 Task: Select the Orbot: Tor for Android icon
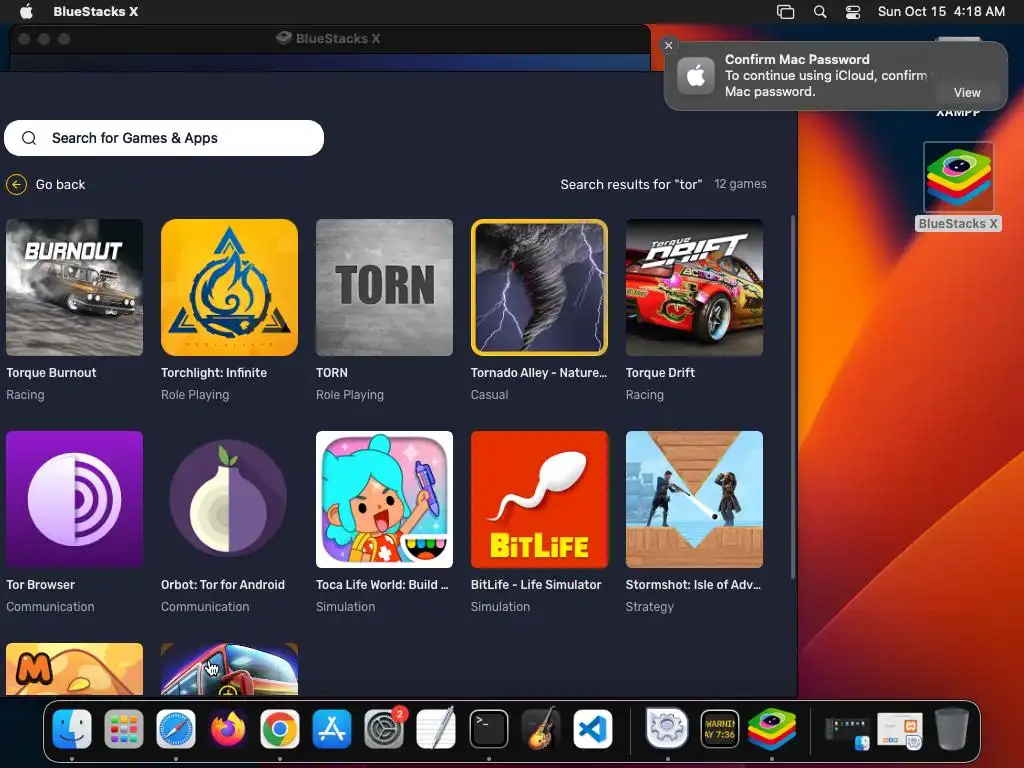(229, 499)
